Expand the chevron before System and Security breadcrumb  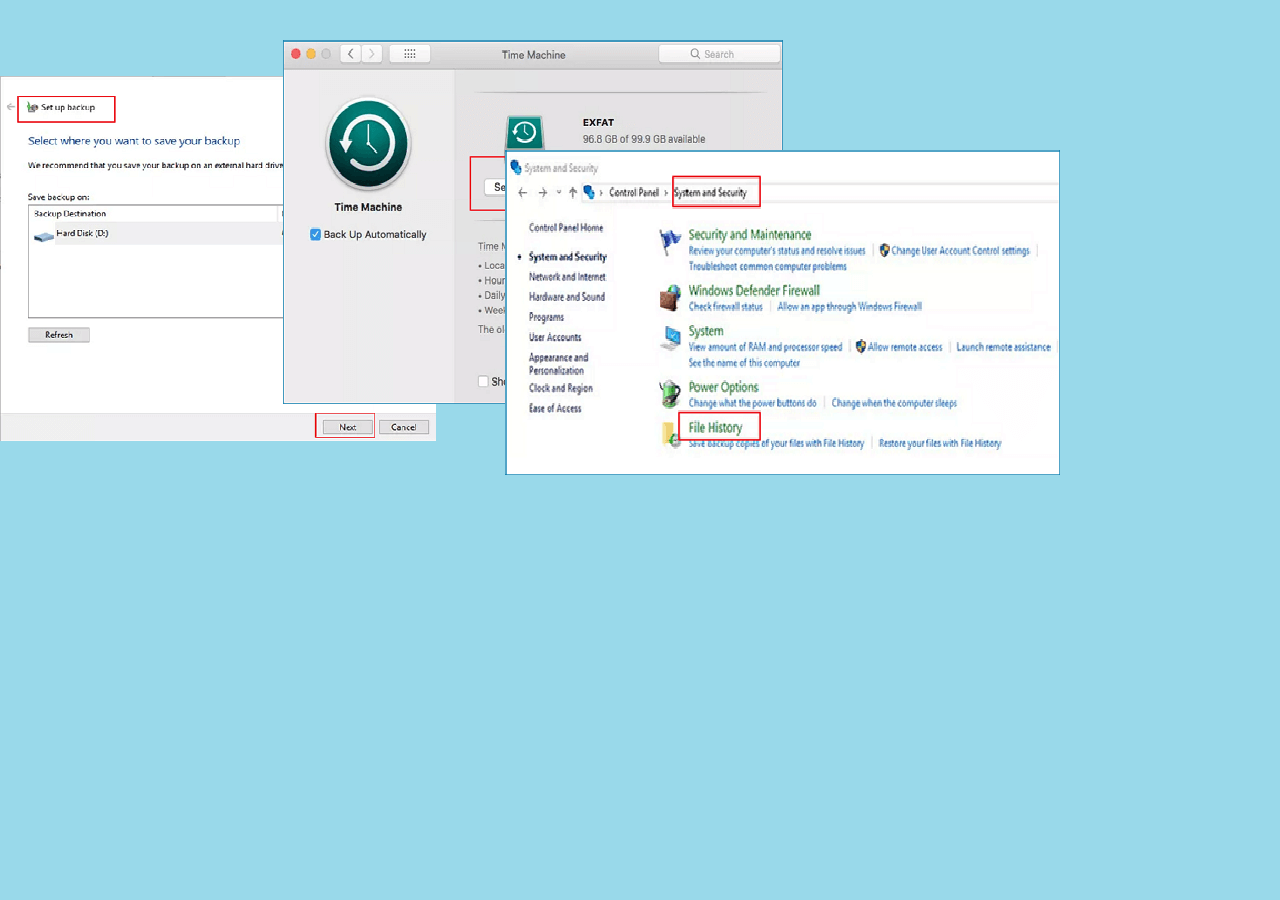(x=666, y=193)
